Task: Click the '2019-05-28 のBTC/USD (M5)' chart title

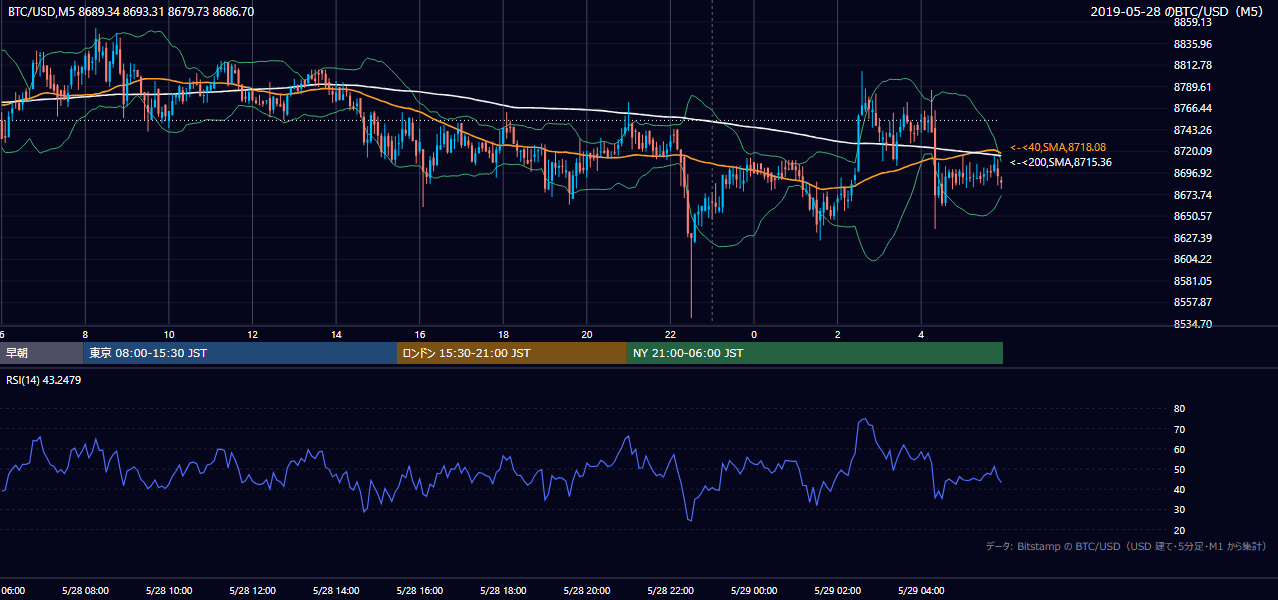Action: pos(1179,12)
